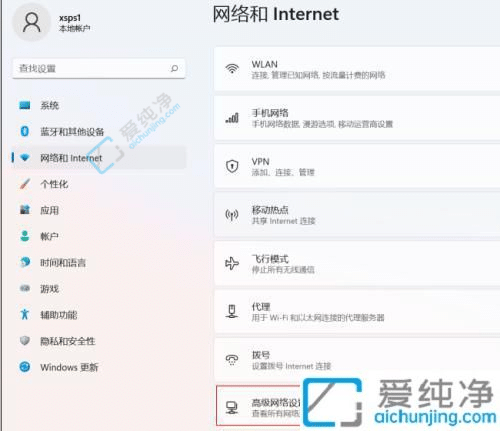
Task: Click the VPN shield icon
Action: coord(232,166)
